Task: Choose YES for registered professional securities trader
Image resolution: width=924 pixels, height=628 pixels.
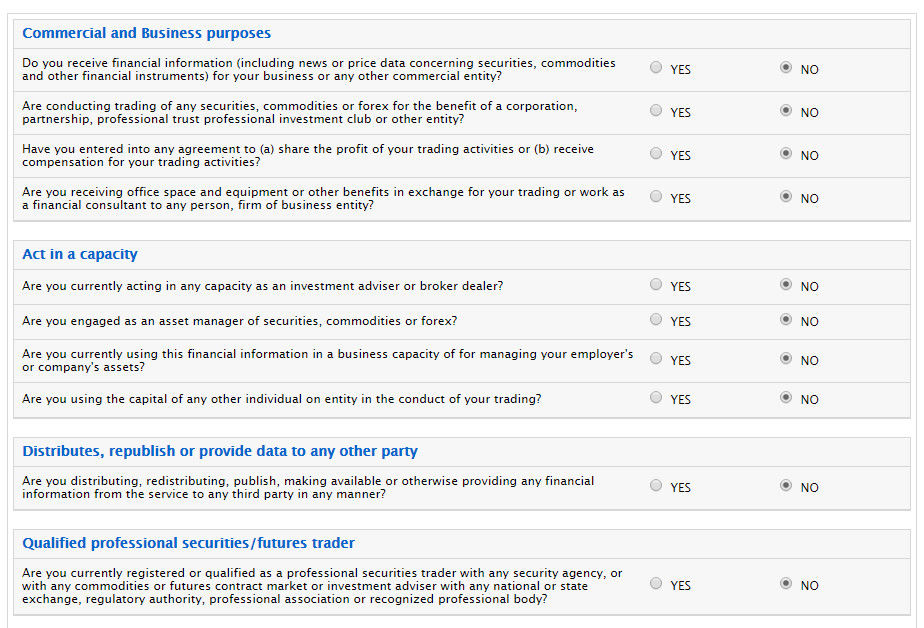Action: (656, 583)
